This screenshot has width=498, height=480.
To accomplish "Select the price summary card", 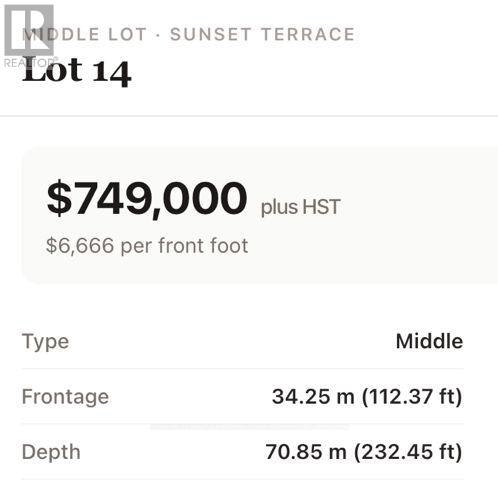I will tap(260, 216).
